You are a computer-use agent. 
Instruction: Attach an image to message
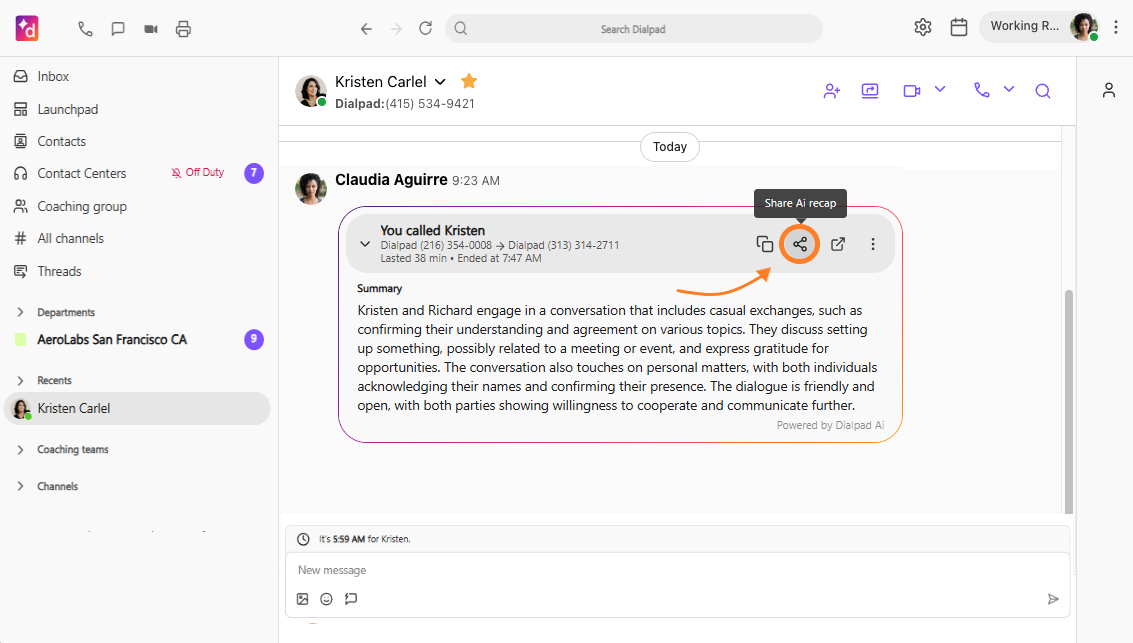303,599
